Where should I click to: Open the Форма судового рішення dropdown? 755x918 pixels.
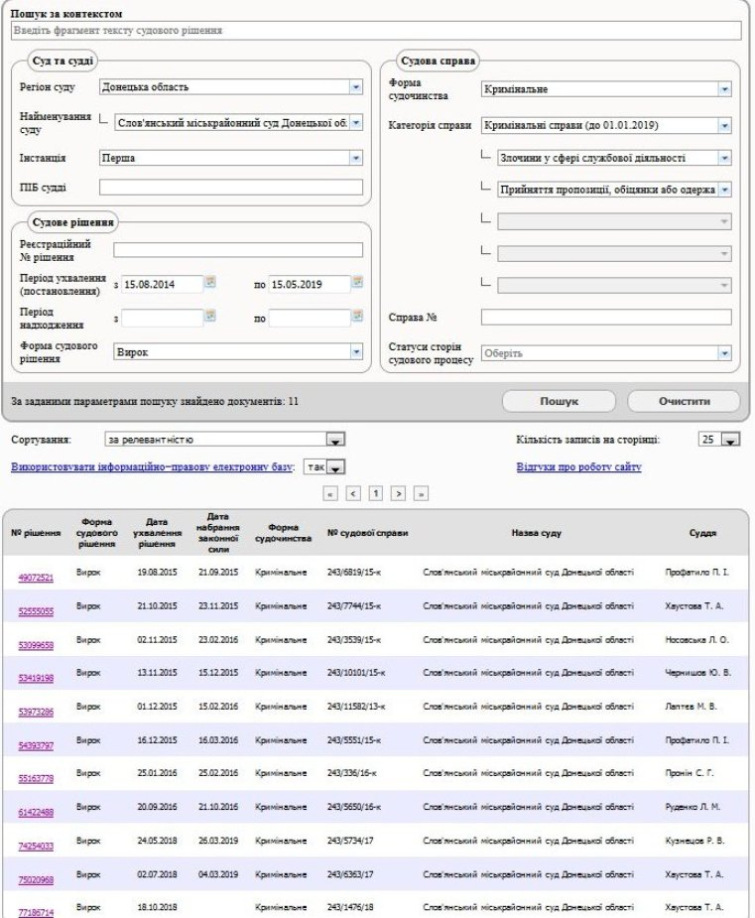354,352
